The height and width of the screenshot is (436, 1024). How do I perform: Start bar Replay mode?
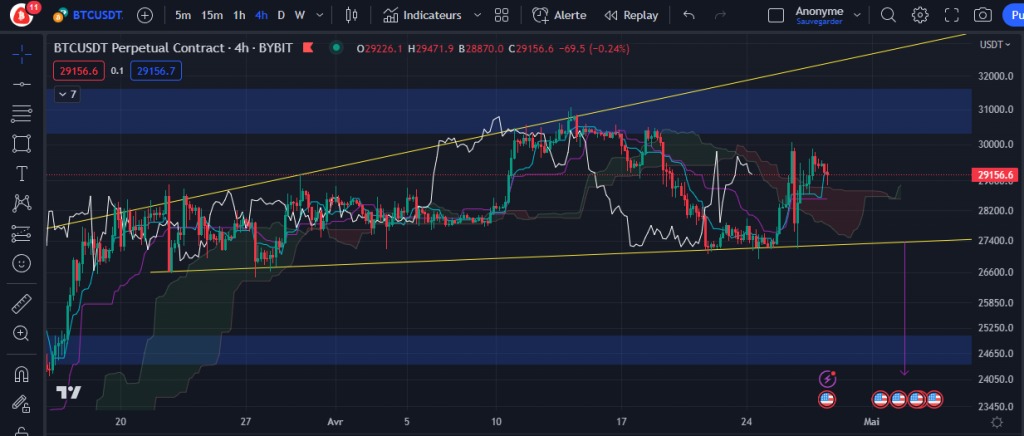tap(631, 15)
